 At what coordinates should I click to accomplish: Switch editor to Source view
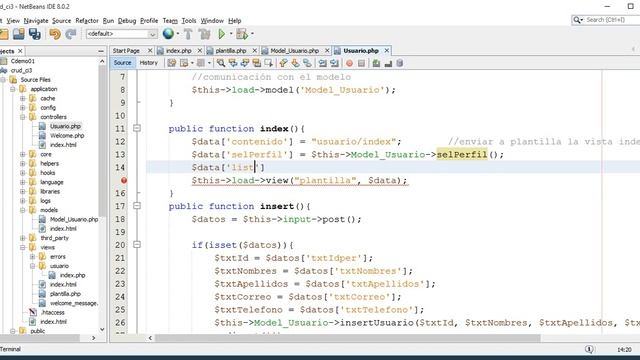point(122,63)
